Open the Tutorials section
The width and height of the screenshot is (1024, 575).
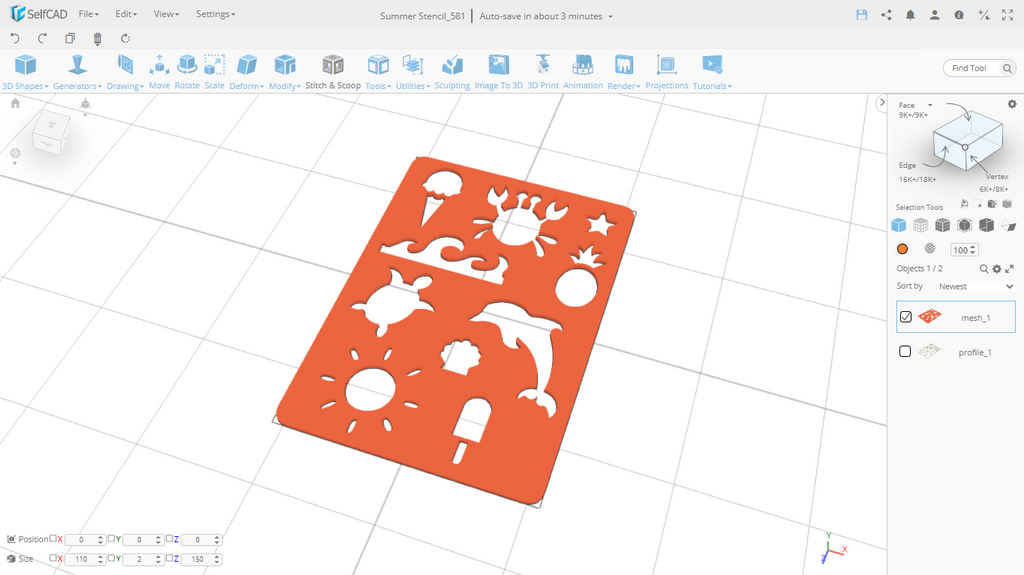tap(712, 72)
